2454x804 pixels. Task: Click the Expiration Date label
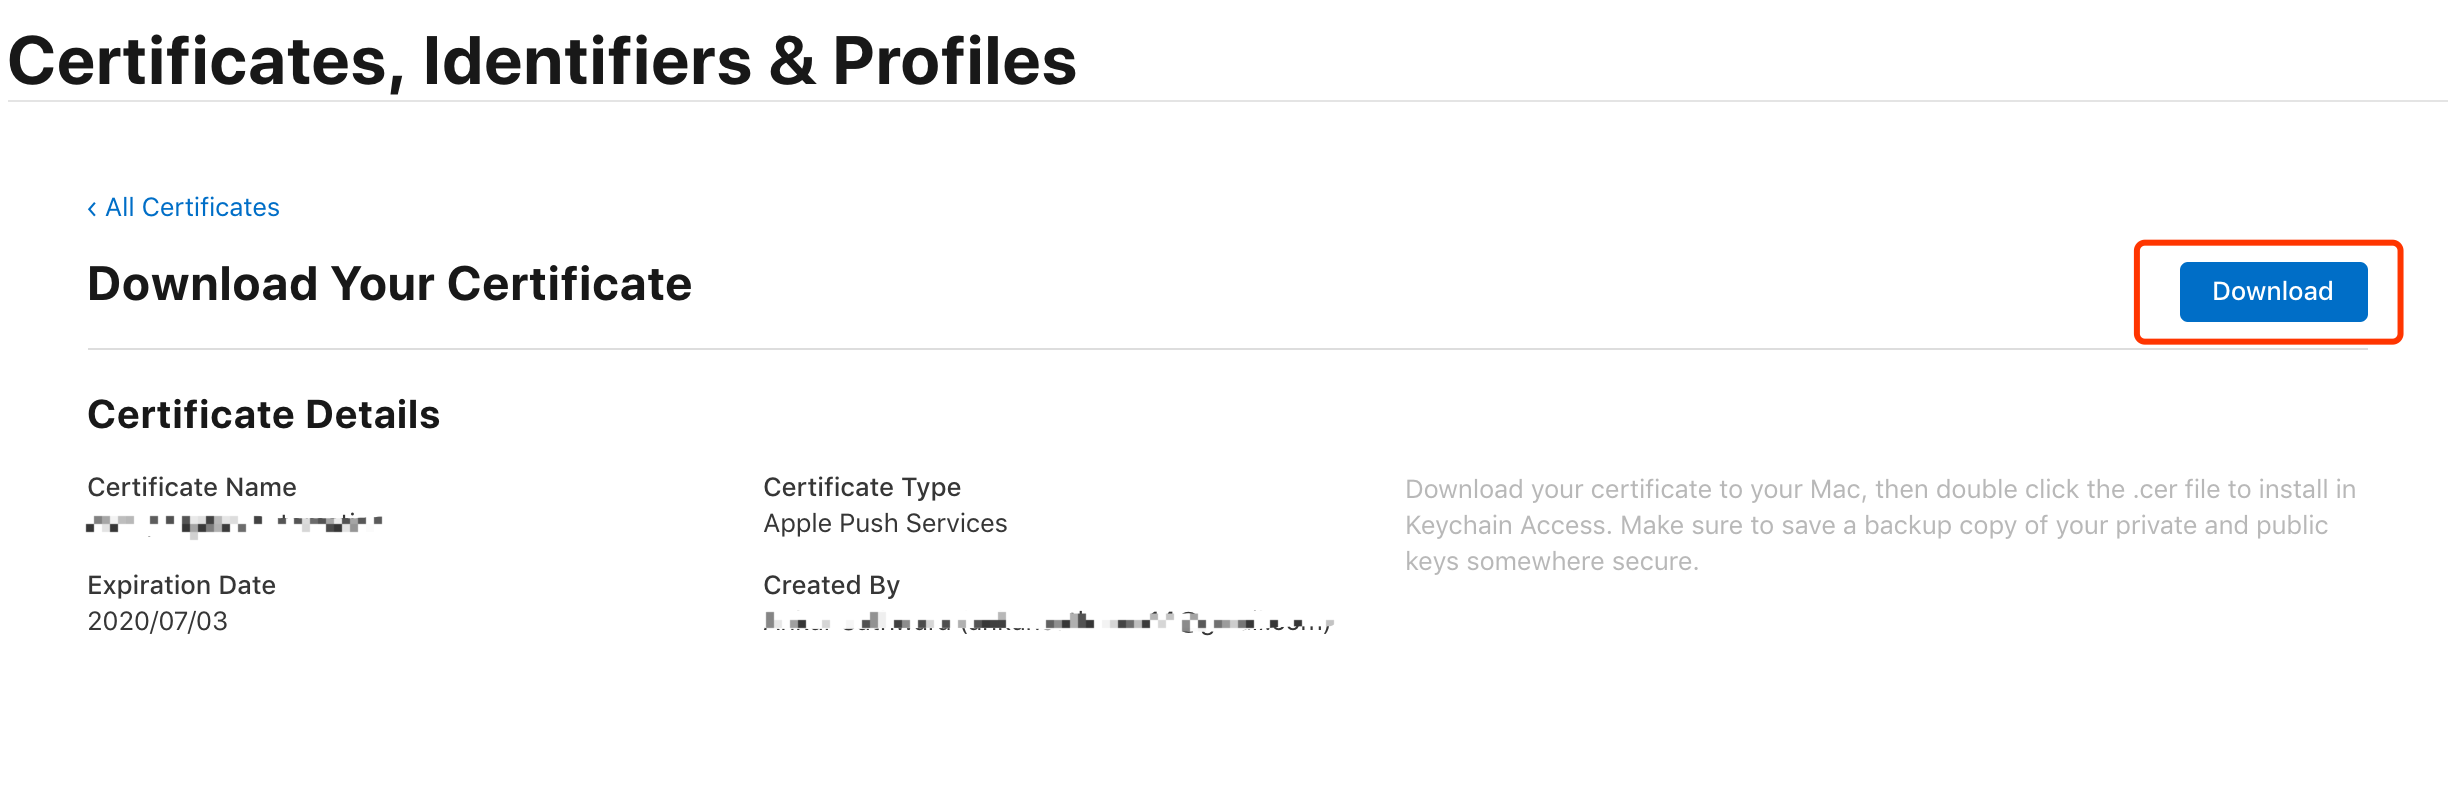182,585
